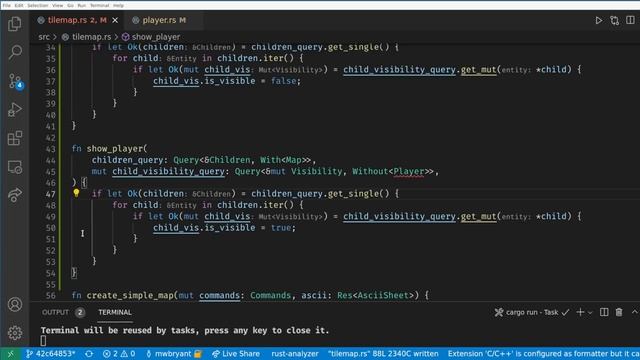Open the Explorer view in activity bar
The height and width of the screenshot is (360, 640).
click(15, 24)
